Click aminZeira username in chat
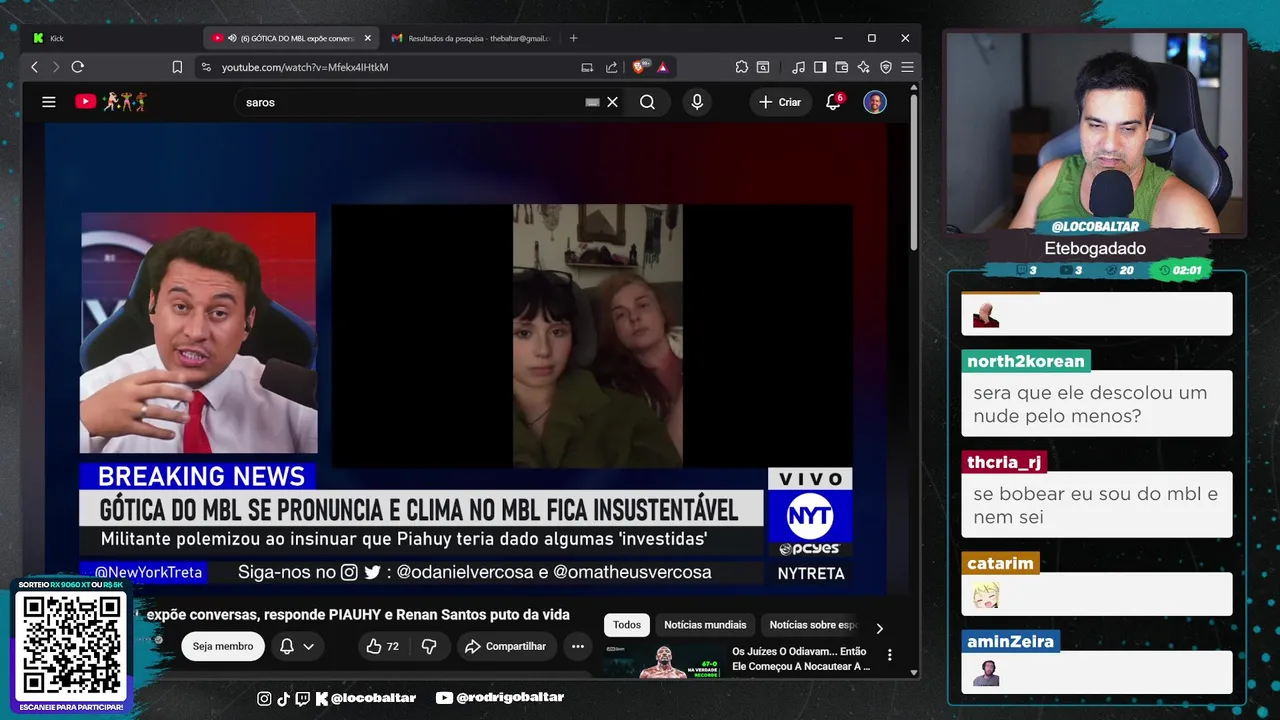 (1010, 641)
